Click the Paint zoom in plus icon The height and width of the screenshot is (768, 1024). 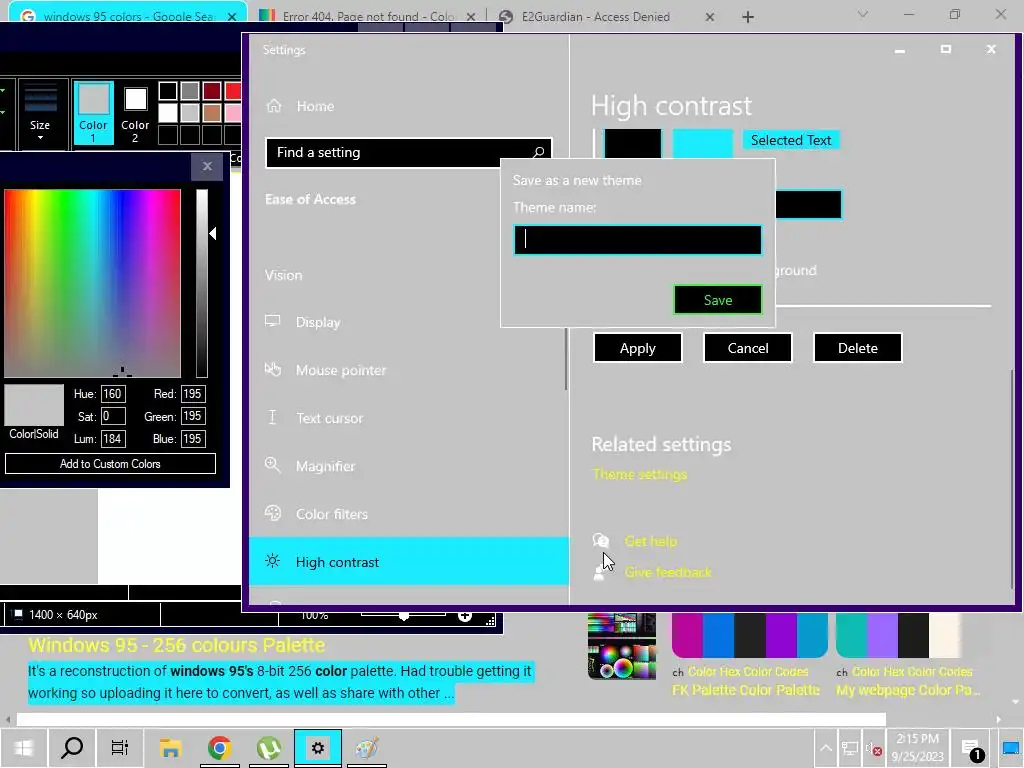[x=464, y=616]
